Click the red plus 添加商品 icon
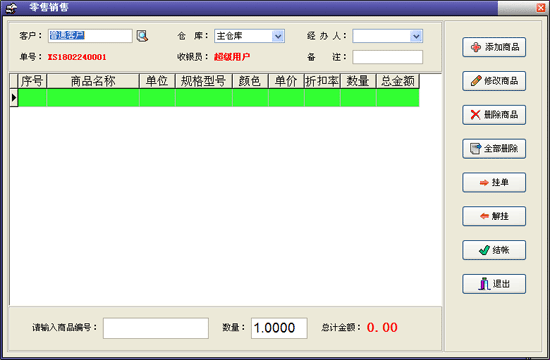 click(476, 47)
